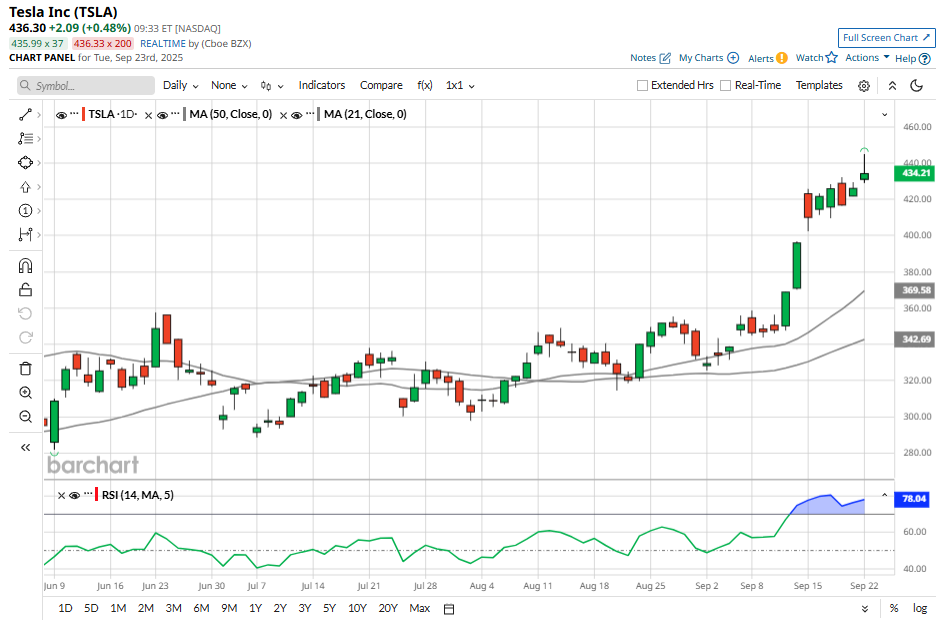
Task: Open the Indicators menu
Action: [x=322, y=85]
